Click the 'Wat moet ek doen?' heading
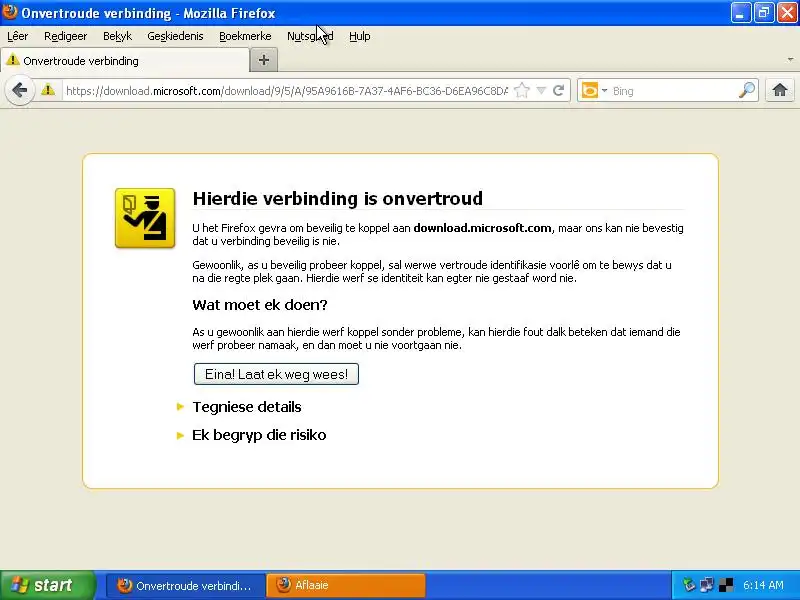Viewport: 800px width, 600px height. tap(260, 305)
